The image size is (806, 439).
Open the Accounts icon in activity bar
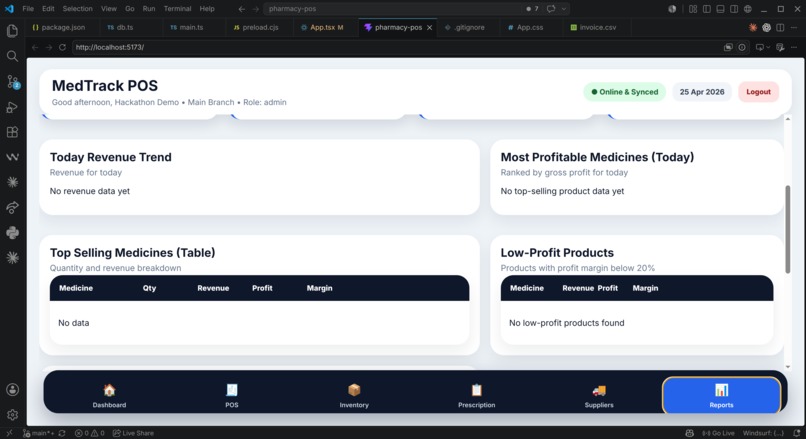coord(12,390)
